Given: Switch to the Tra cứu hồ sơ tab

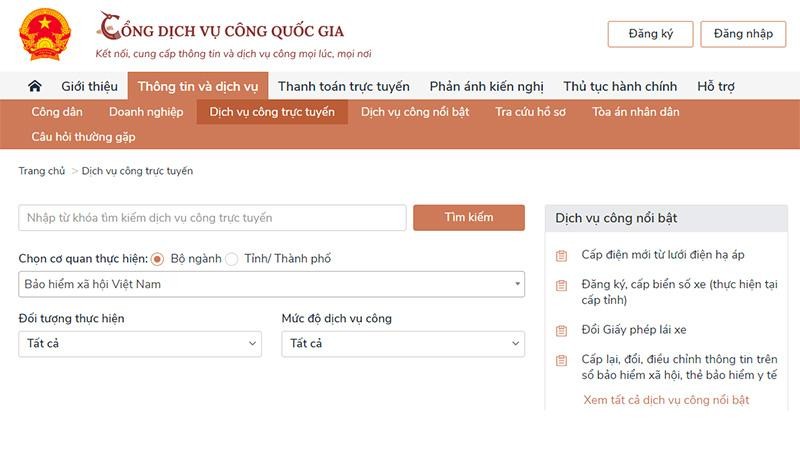Looking at the screenshot, I should tap(530, 112).
